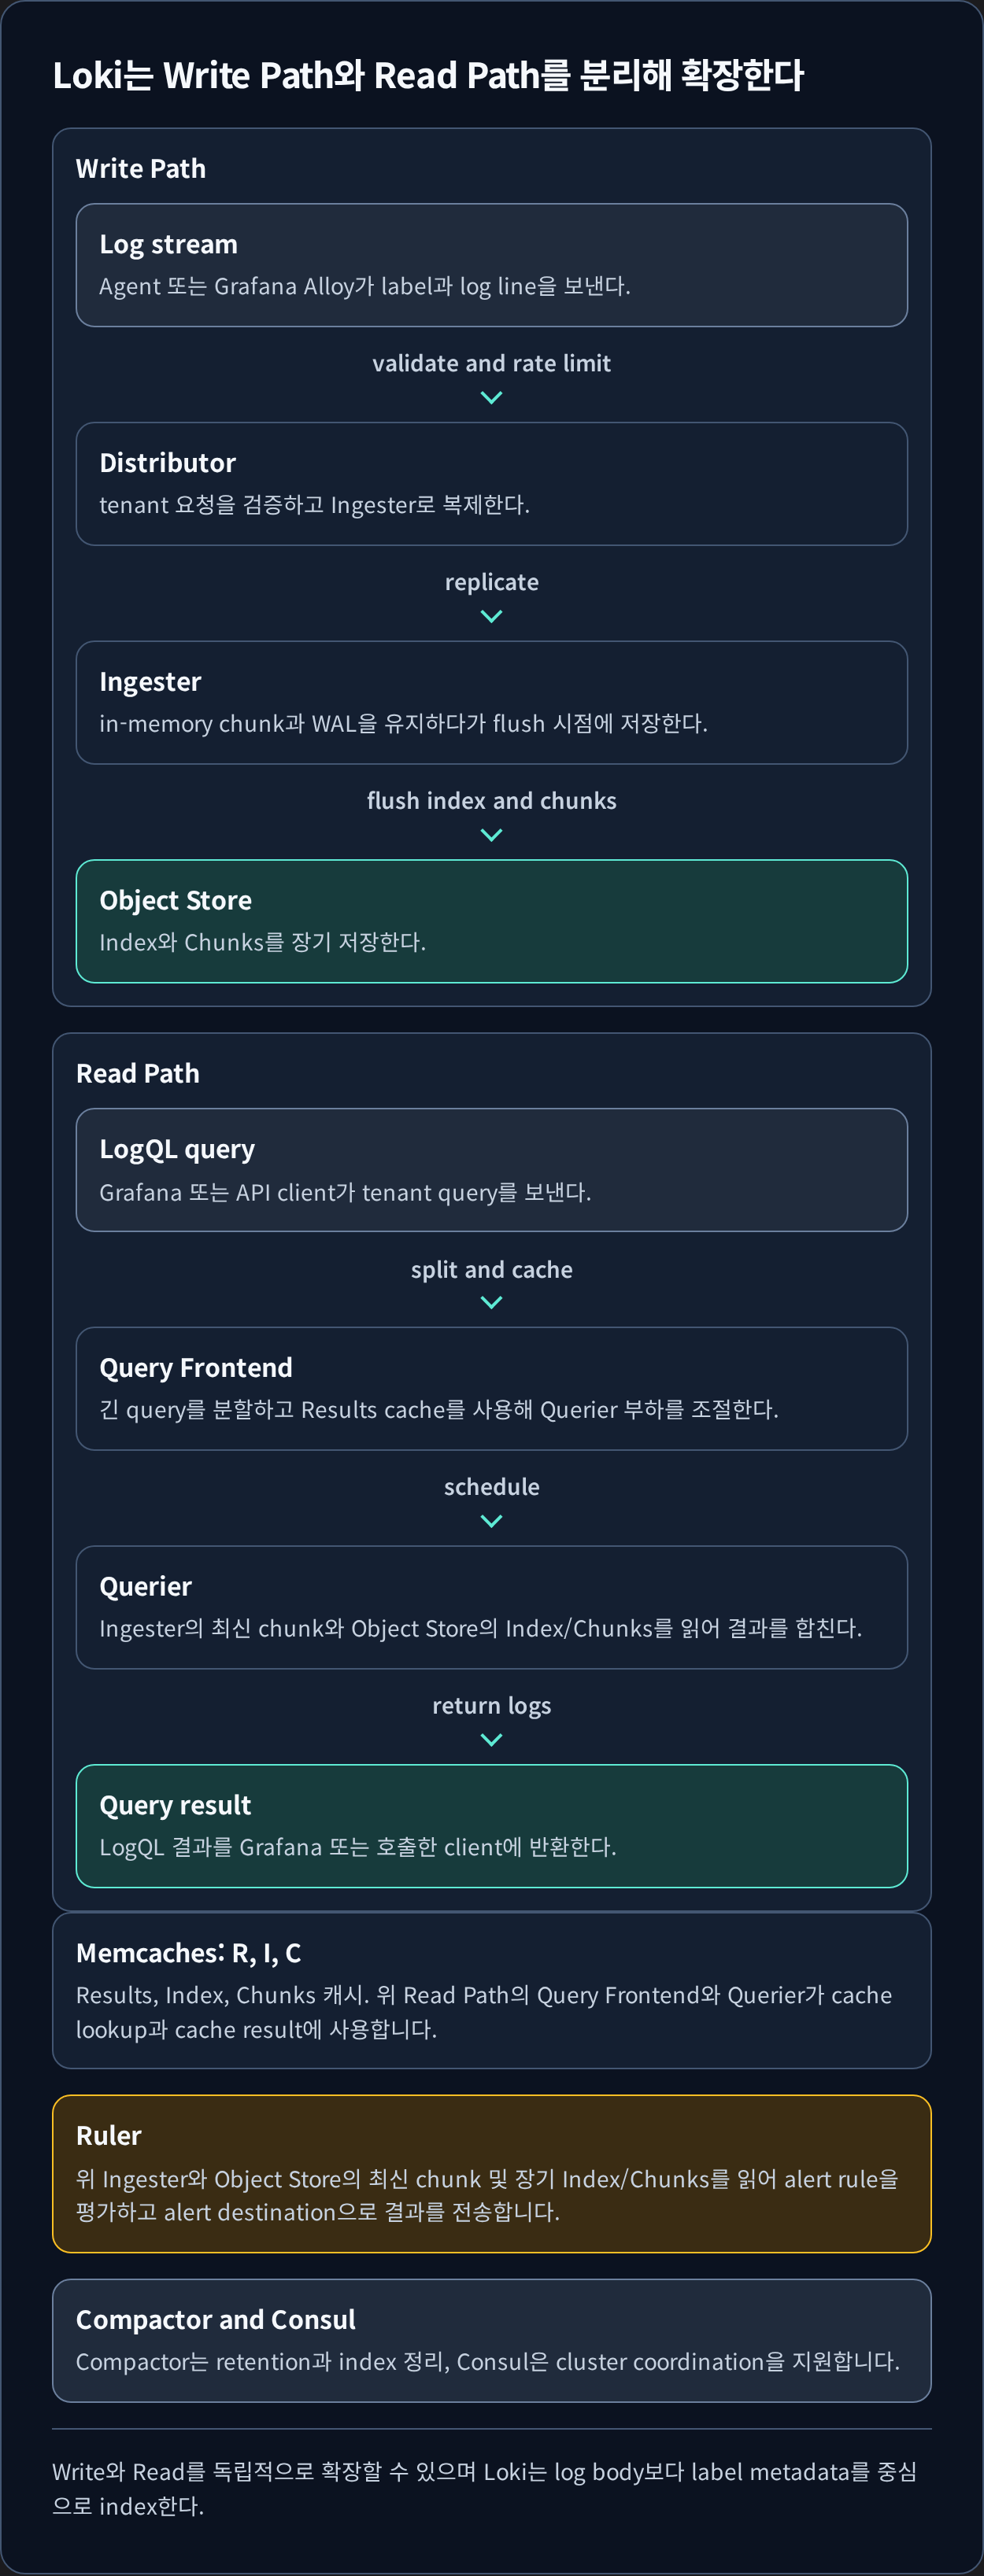Click the chevron below 'split and cache'
Viewport: 984px width, 2576px height.
491,1303
